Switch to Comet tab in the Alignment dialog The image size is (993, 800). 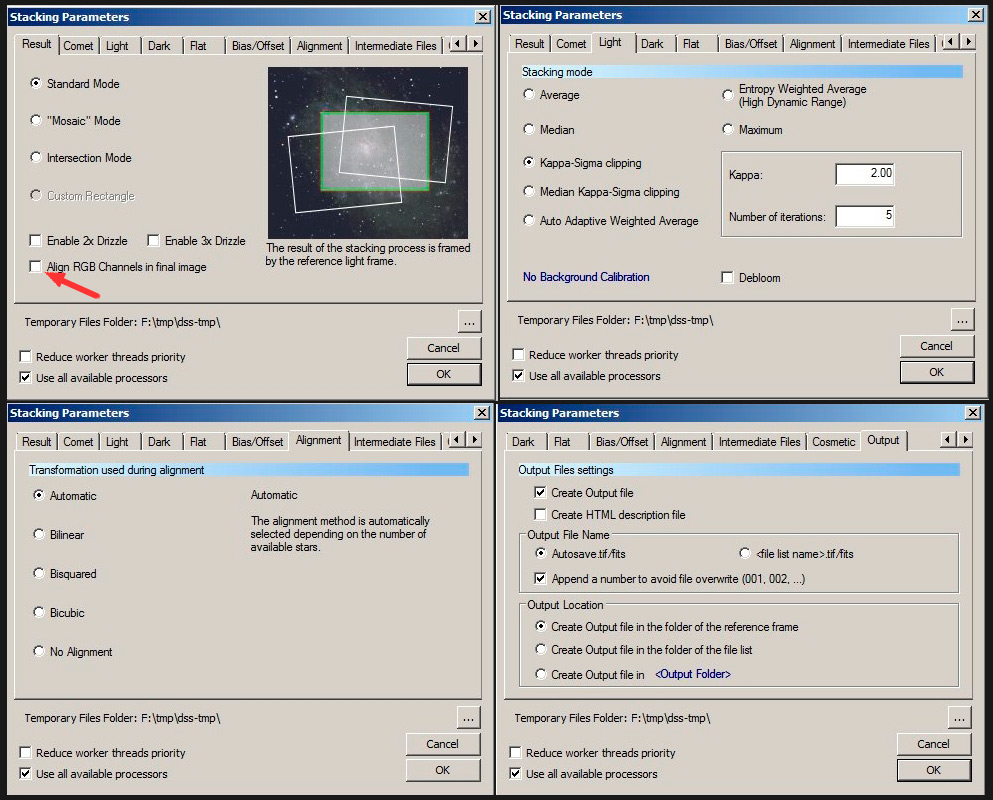tap(78, 442)
